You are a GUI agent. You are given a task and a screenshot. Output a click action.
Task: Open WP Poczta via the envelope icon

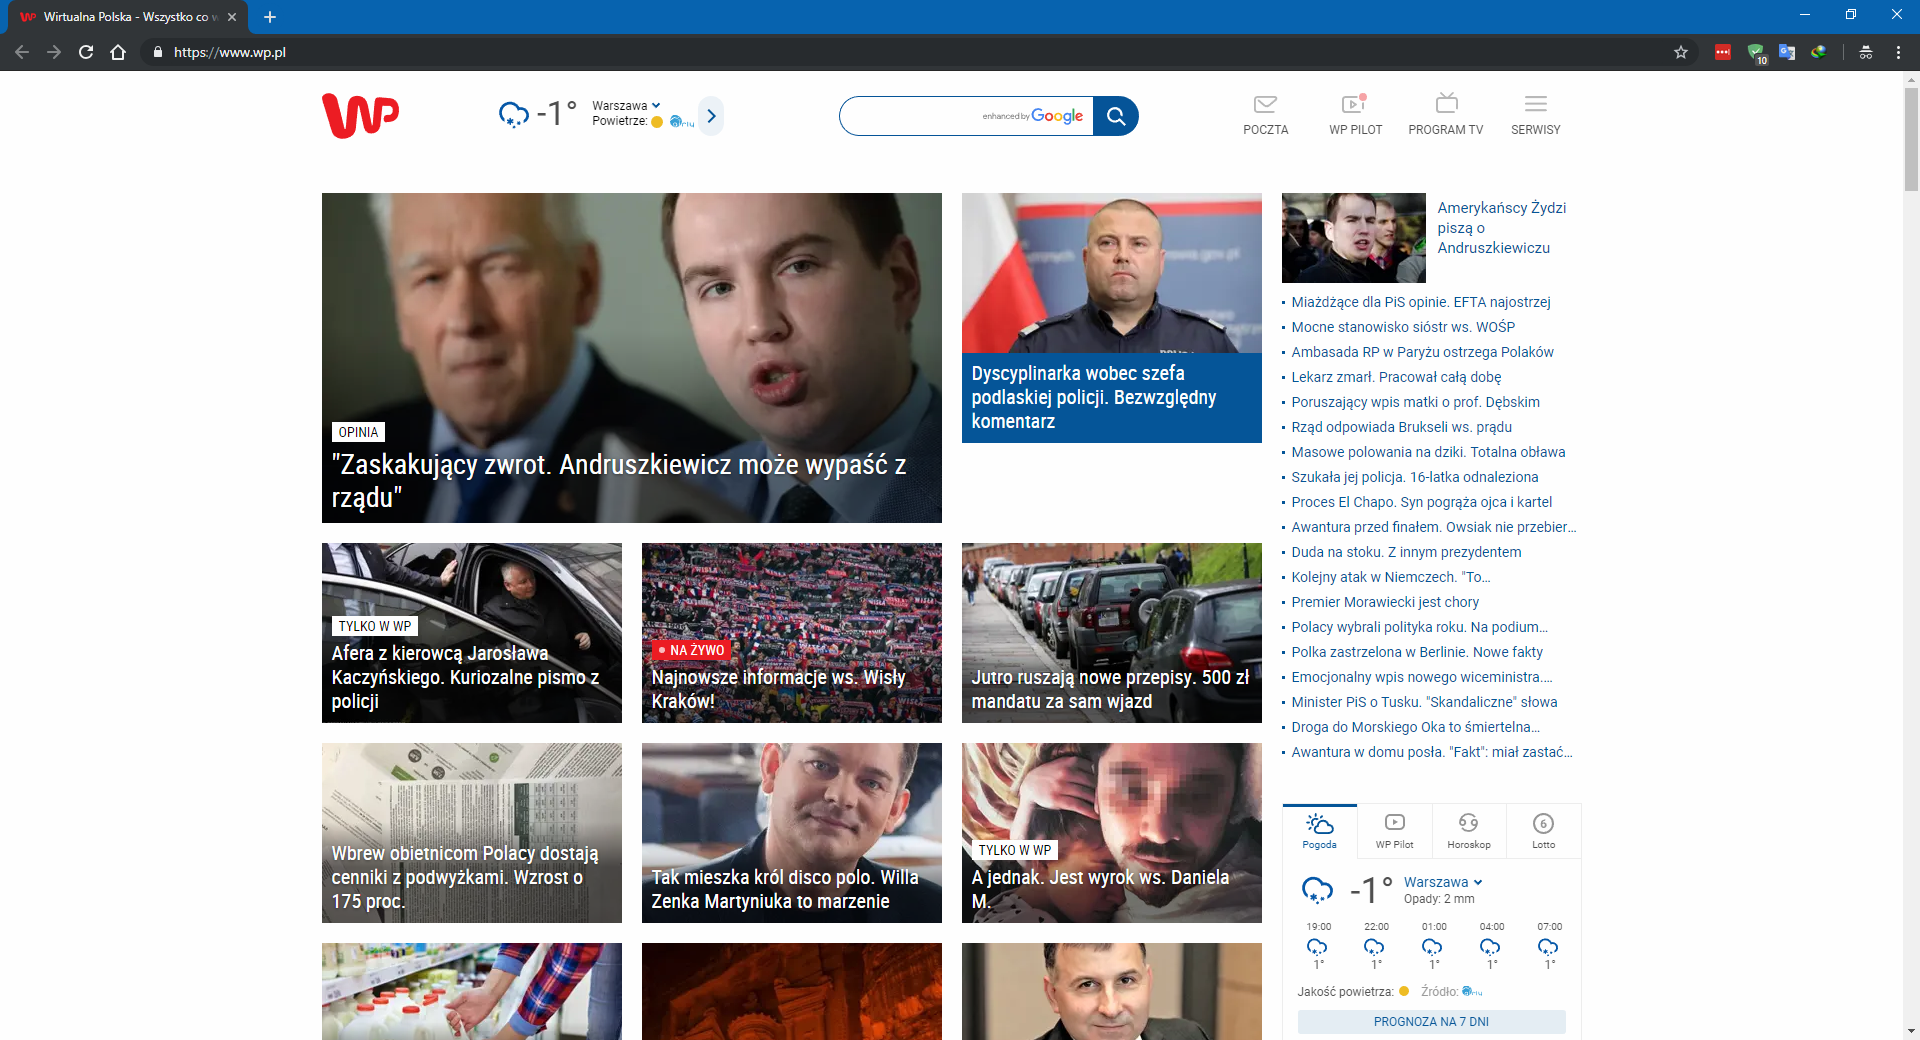tap(1265, 113)
